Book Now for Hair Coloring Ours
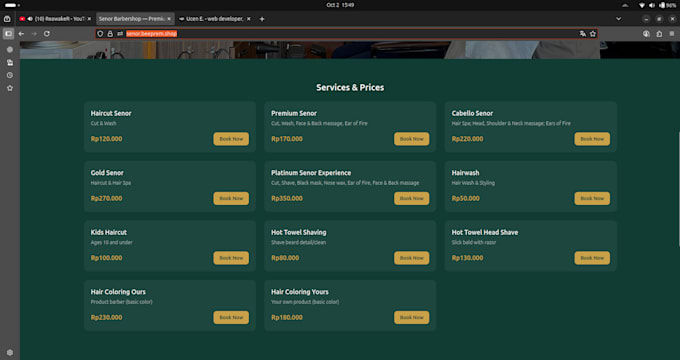680x360 pixels. tap(231, 317)
